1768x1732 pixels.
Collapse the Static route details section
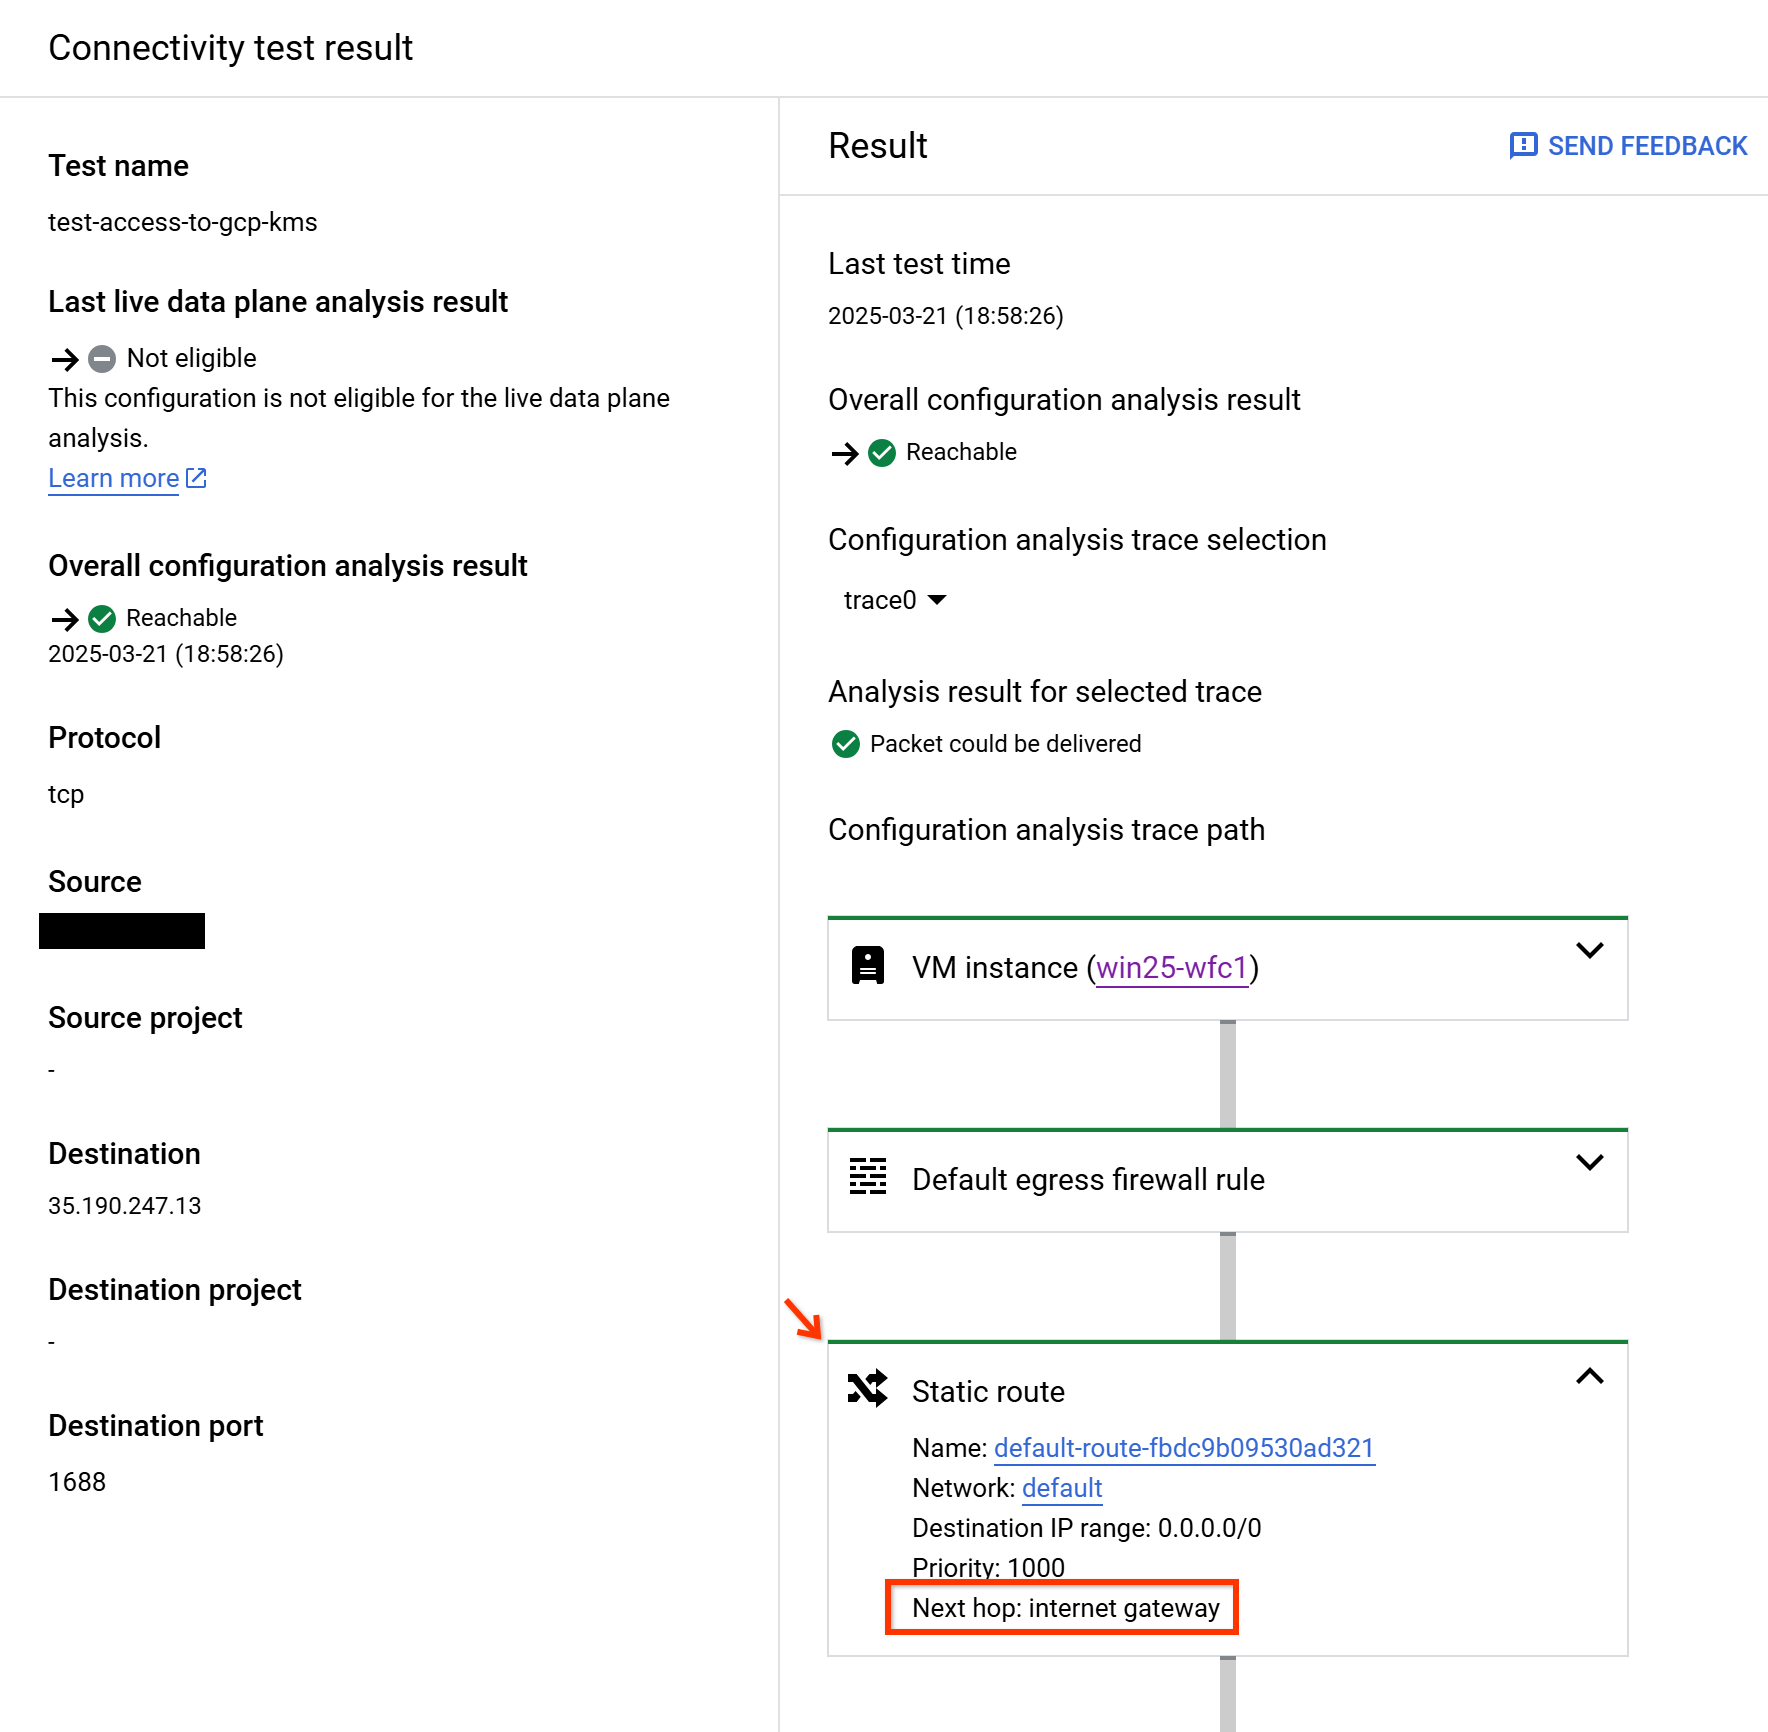click(1590, 1377)
